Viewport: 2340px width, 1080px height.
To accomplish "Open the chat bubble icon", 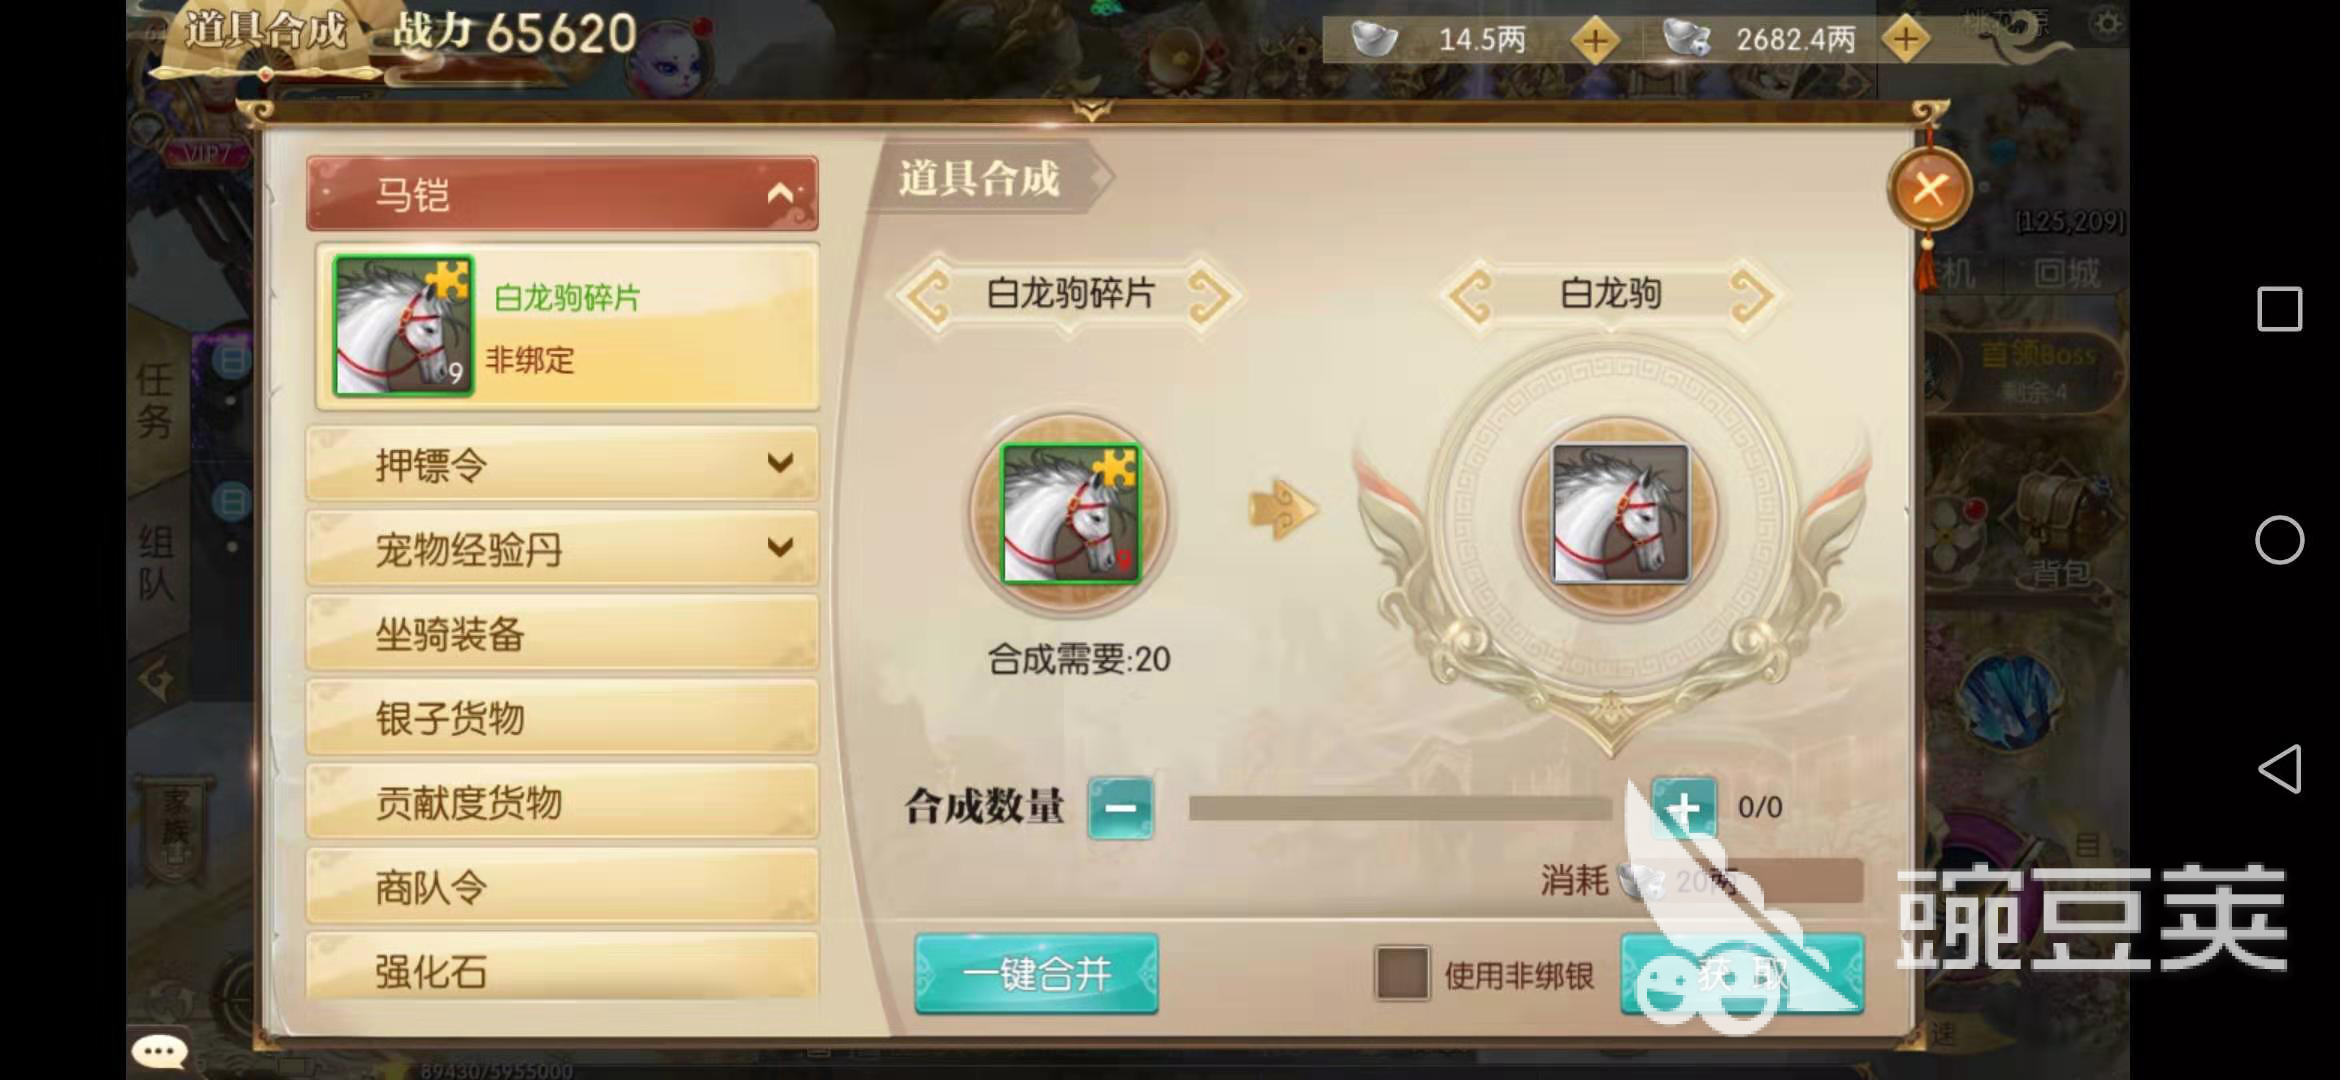I will (159, 1051).
